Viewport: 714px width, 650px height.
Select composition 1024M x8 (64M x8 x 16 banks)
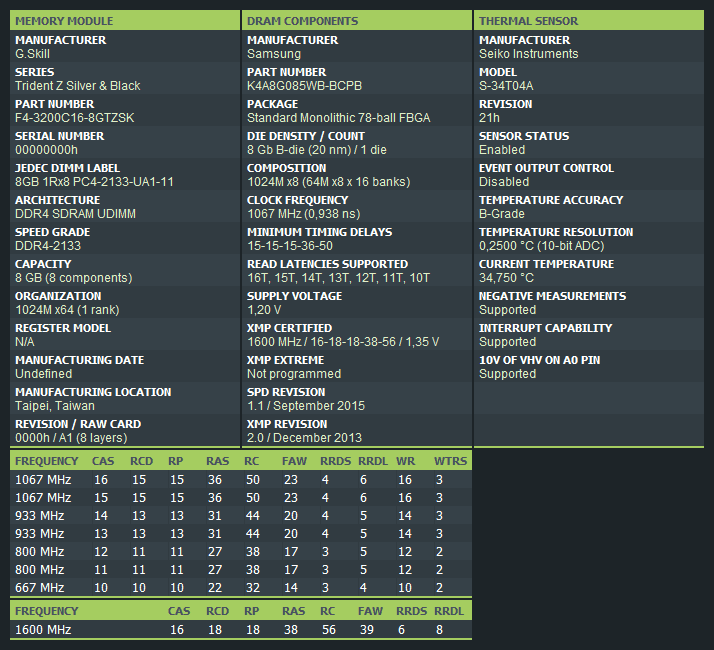tap(329, 182)
